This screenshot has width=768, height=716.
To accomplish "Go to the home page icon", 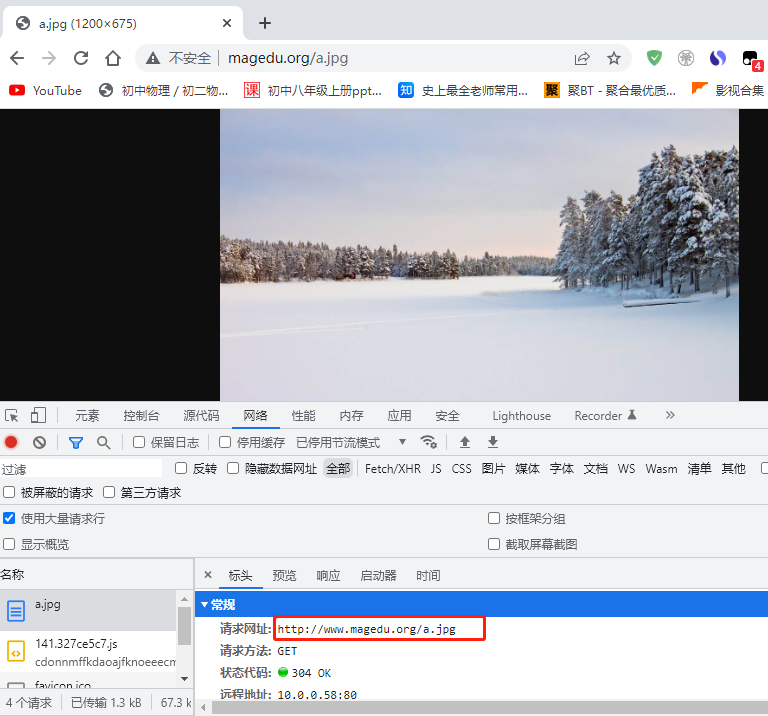I will coord(113,58).
